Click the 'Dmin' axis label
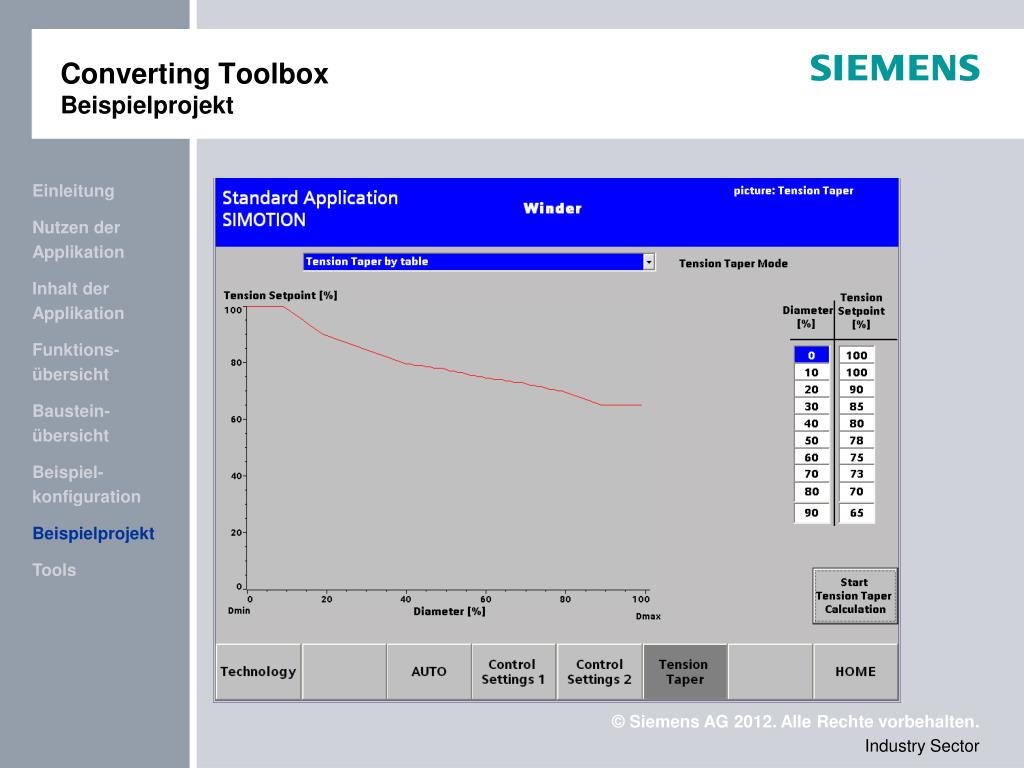This screenshot has height=768, width=1024. click(239, 611)
